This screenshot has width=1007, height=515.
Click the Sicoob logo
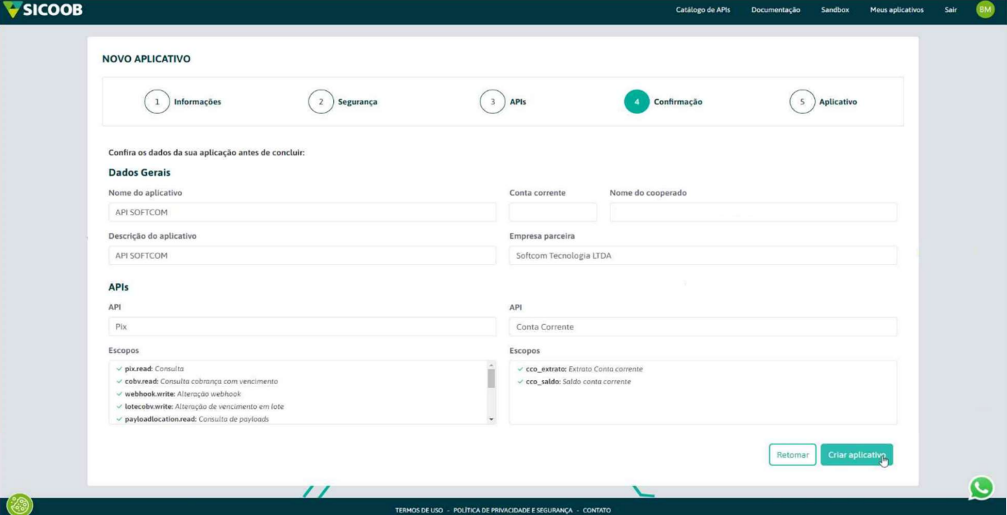[x=43, y=10]
